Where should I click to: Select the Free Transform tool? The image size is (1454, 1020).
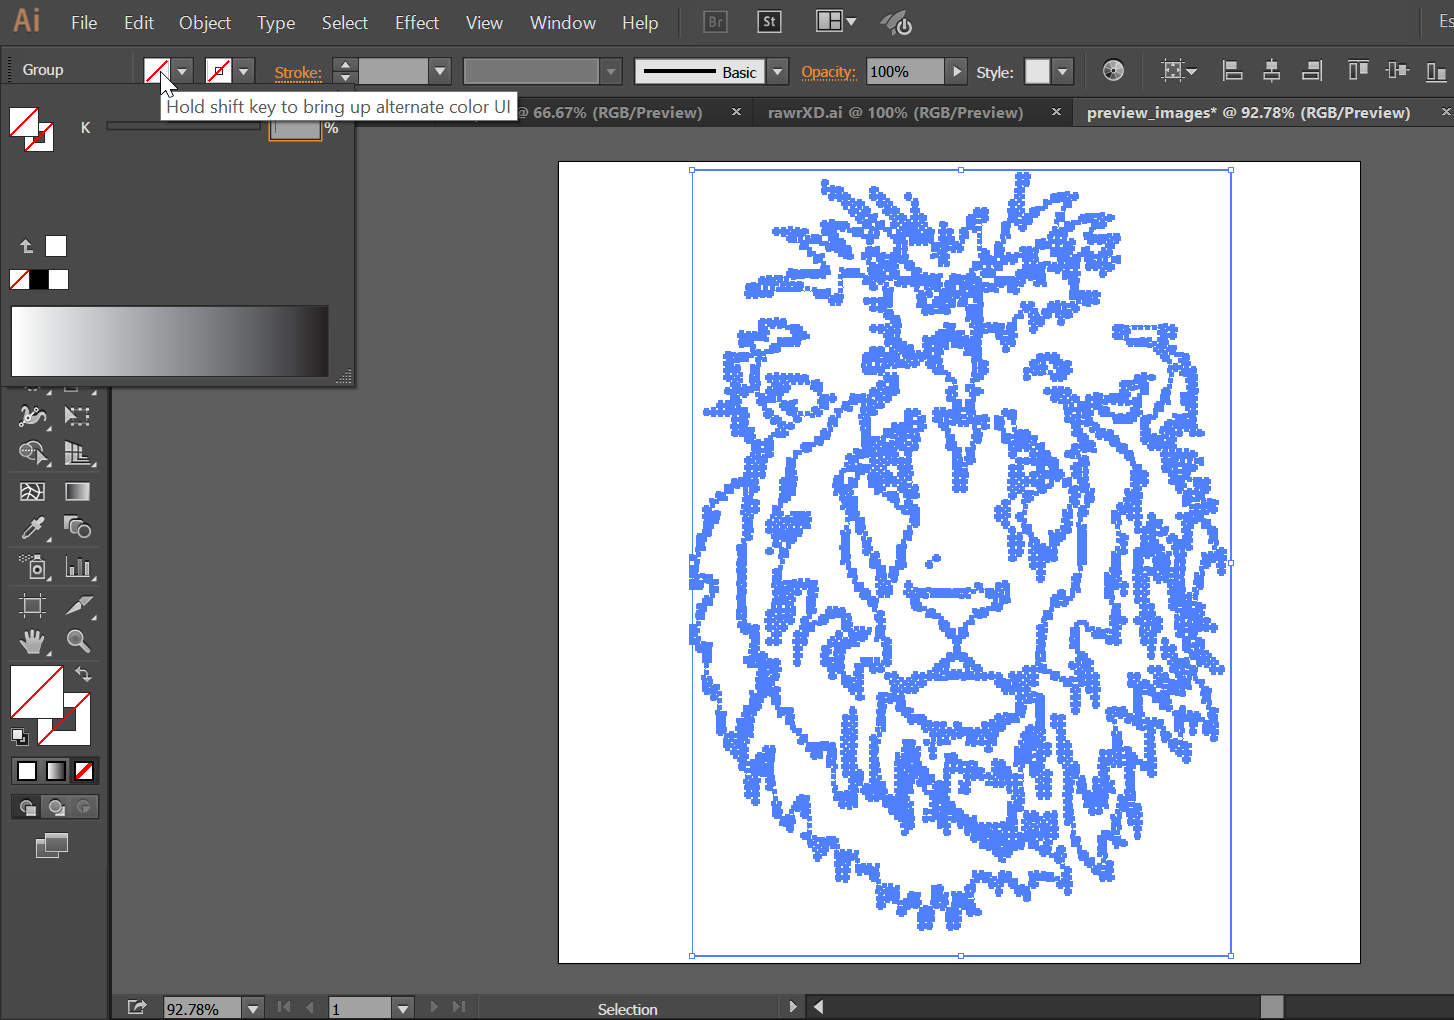coord(77,416)
